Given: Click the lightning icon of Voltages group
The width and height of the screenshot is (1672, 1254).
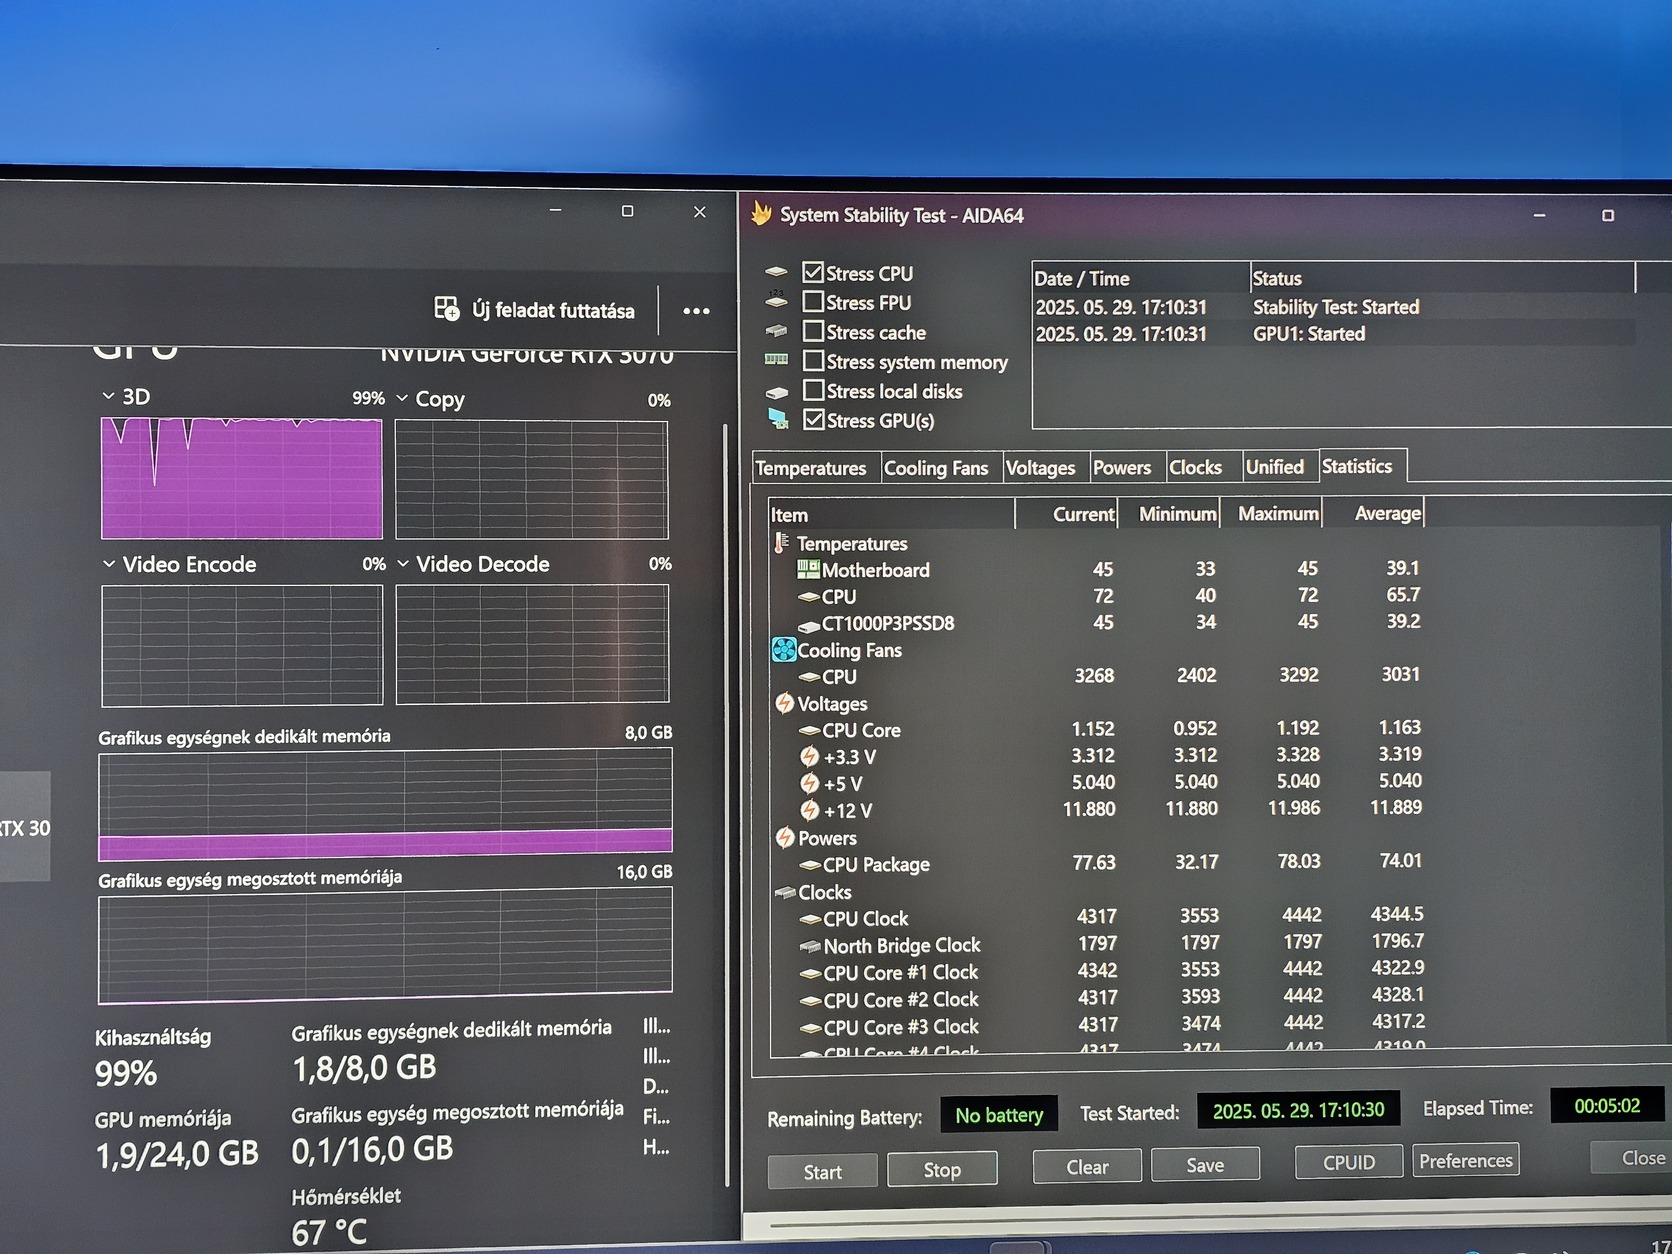Looking at the screenshot, I should pyautogui.click(x=785, y=703).
